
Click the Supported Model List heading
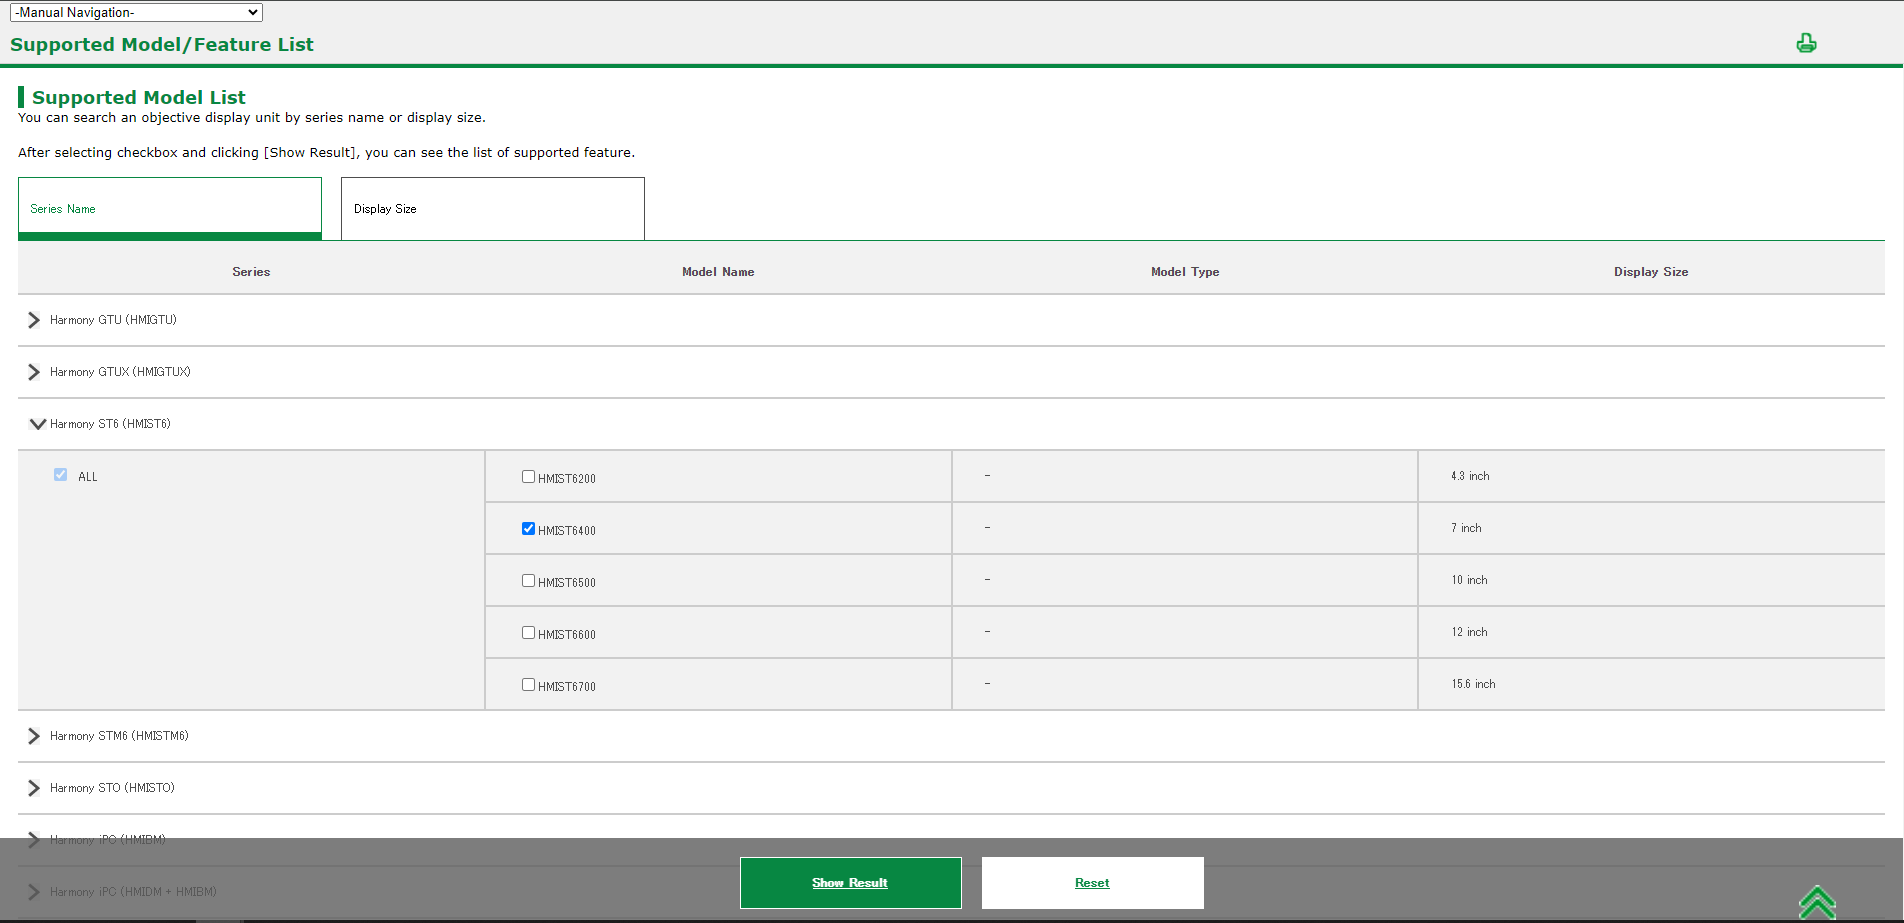coord(138,97)
